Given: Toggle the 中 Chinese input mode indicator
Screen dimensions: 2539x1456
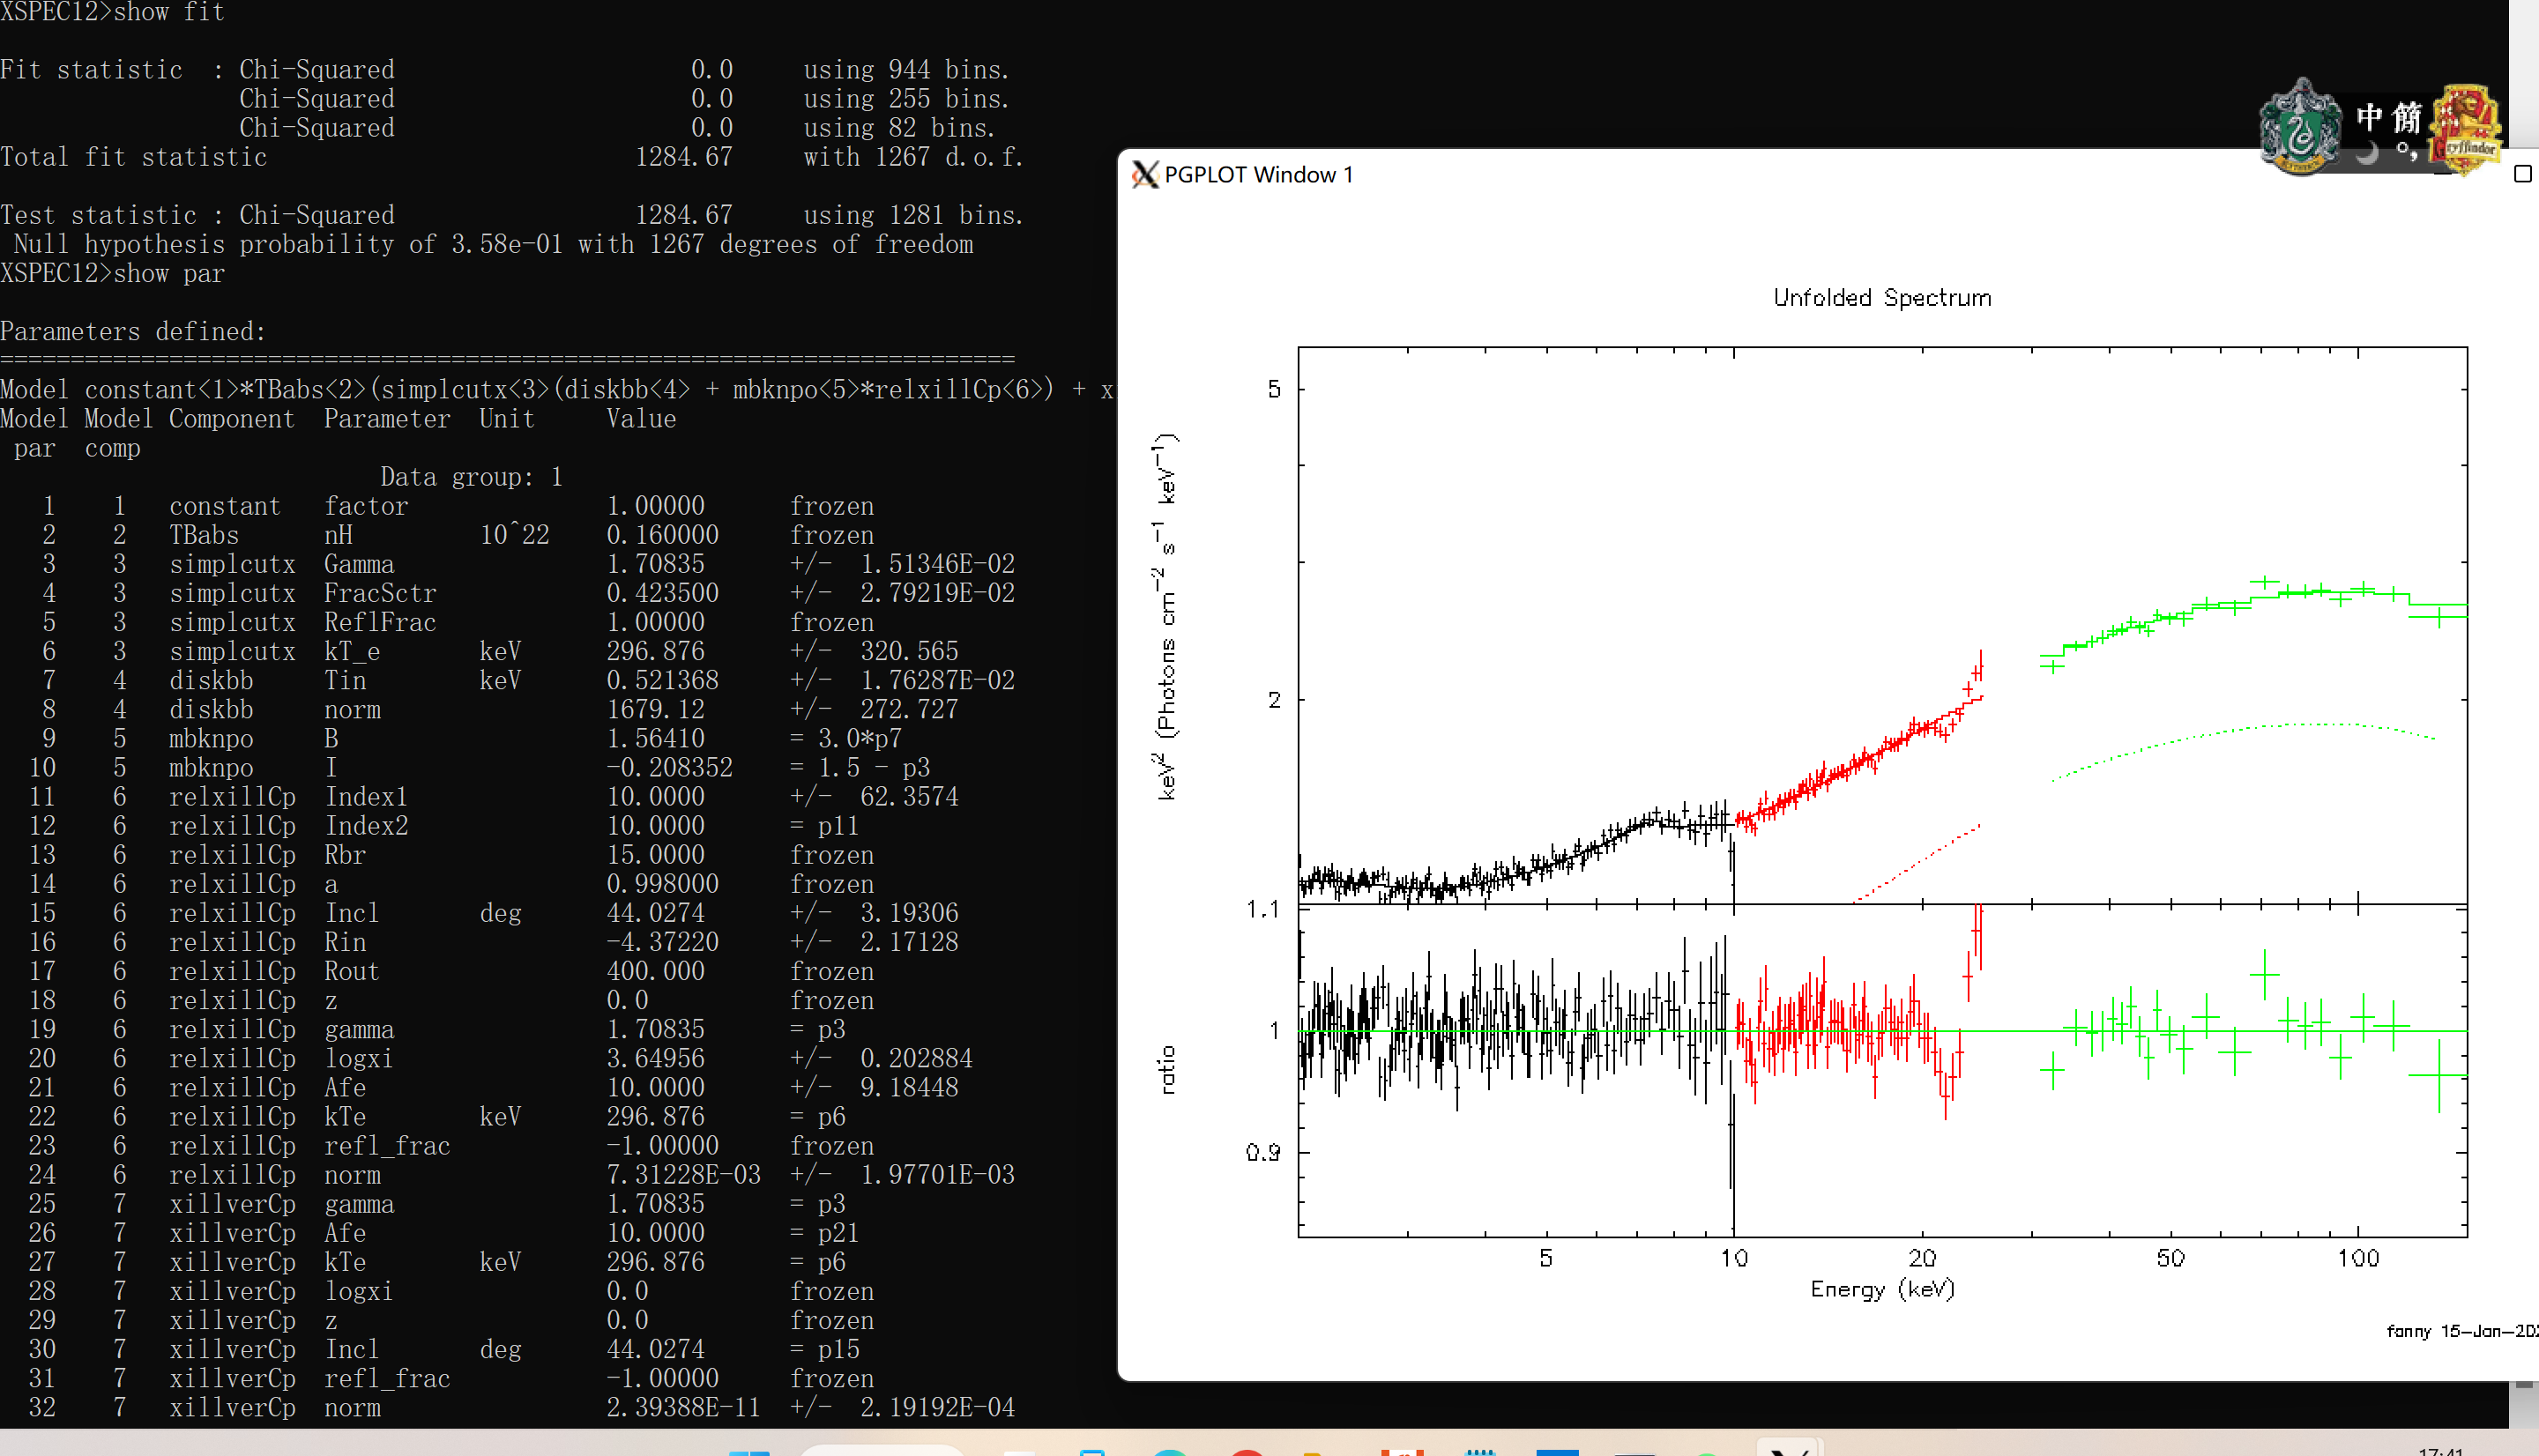Looking at the screenshot, I should tap(2369, 117).
